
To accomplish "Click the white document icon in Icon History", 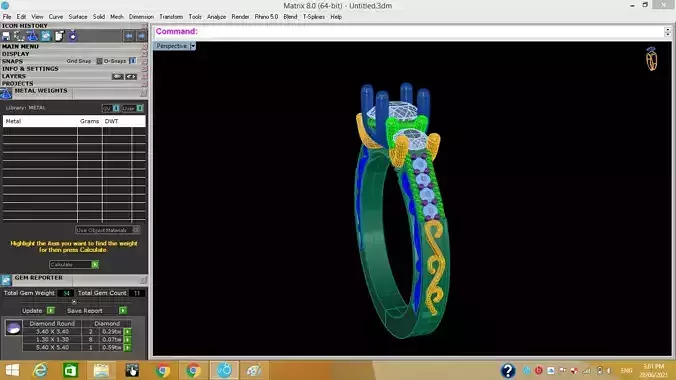I will coord(59,36).
